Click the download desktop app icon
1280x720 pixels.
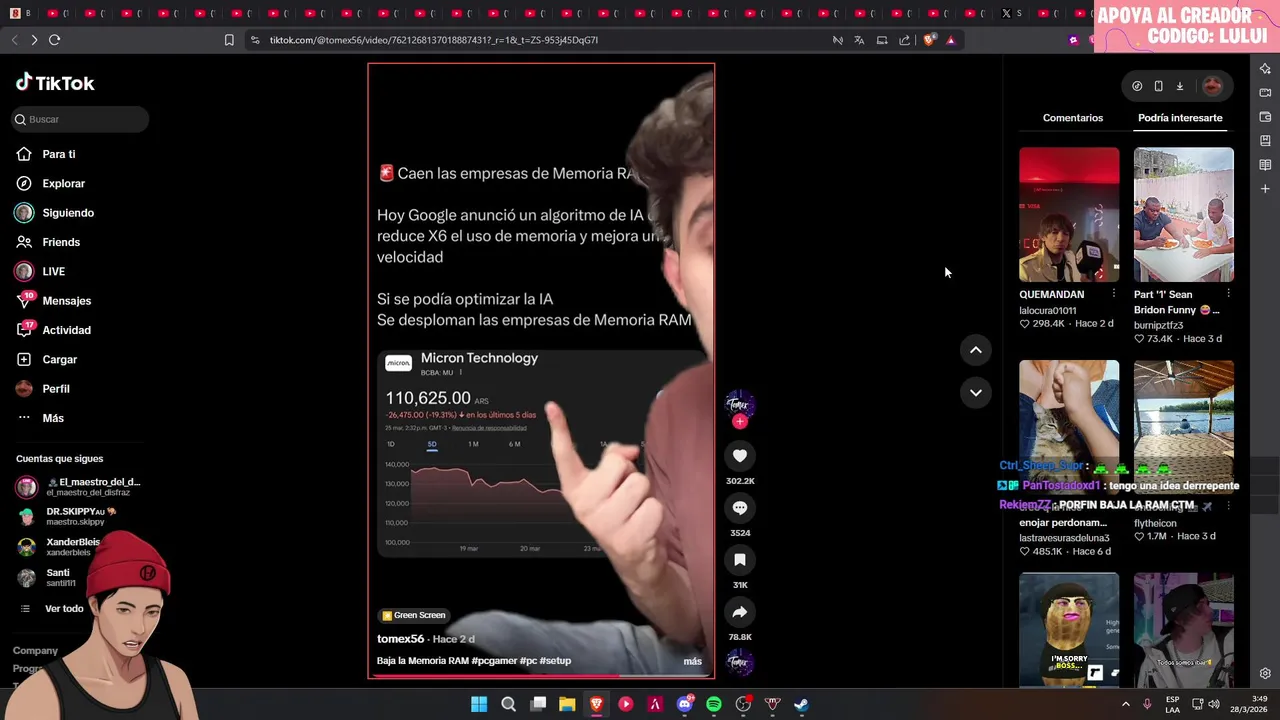tap(1180, 86)
